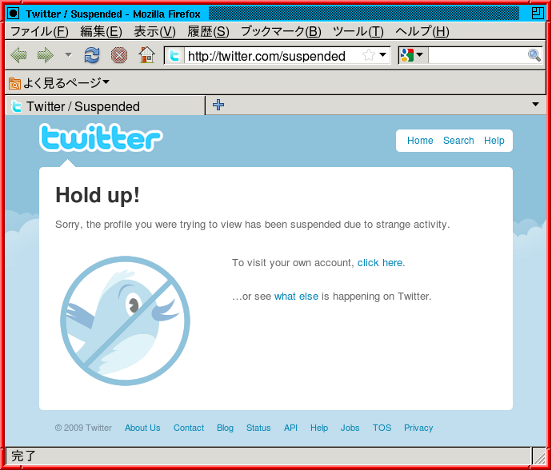Click the green back arrow button
The width and height of the screenshot is (551, 470).
(19, 56)
